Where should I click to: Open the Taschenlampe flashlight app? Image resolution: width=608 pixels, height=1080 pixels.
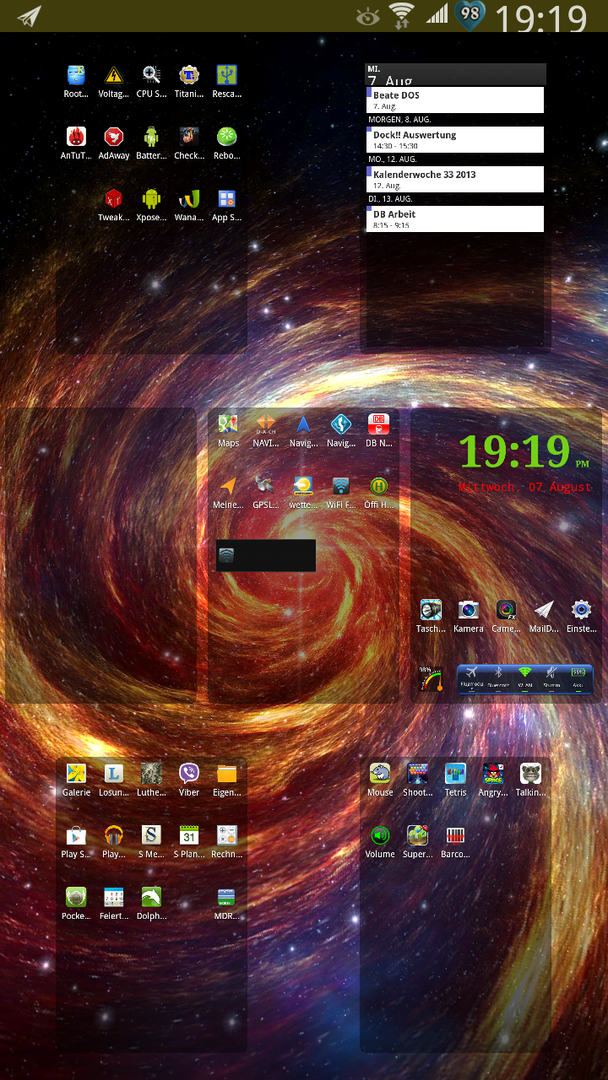pos(431,610)
